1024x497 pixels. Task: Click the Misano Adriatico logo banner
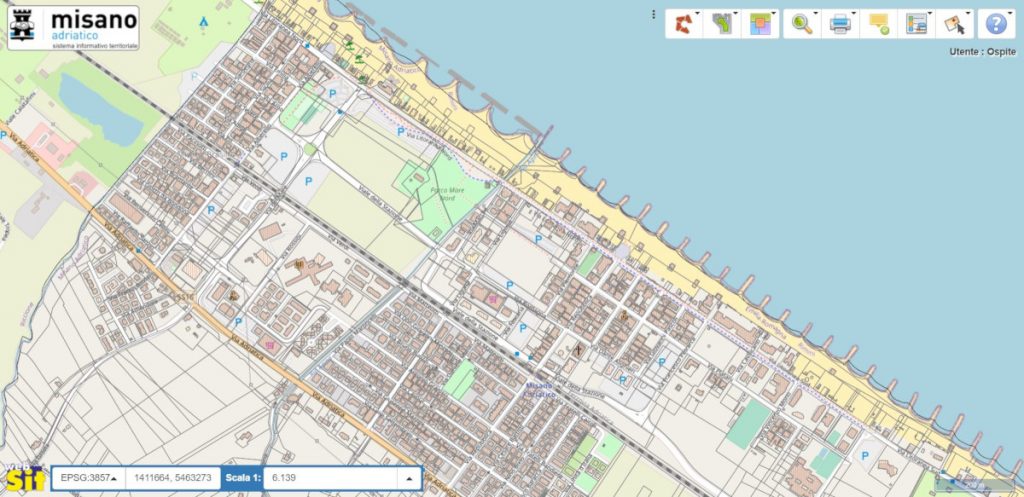pos(73,27)
